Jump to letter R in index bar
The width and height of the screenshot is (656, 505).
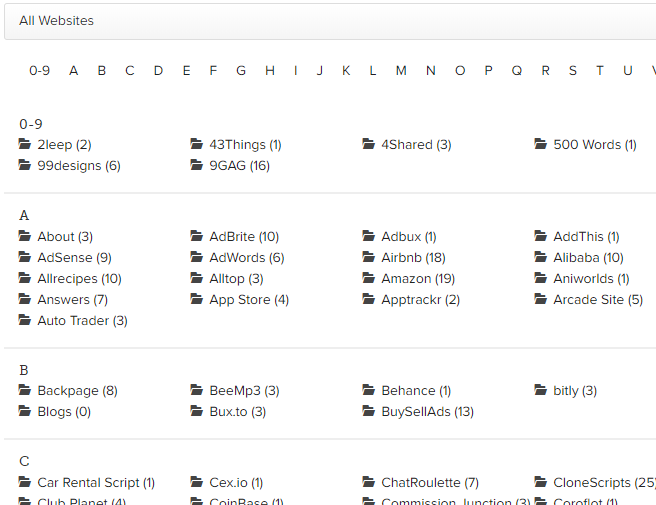click(x=546, y=71)
